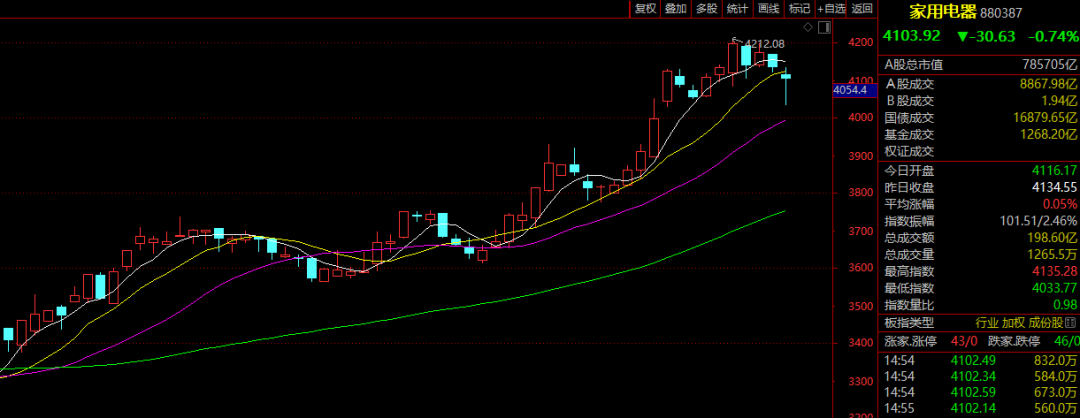This screenshot has width=1080, height=418.
Task: Click the 标记 mark button
Action: coord(799,8)
